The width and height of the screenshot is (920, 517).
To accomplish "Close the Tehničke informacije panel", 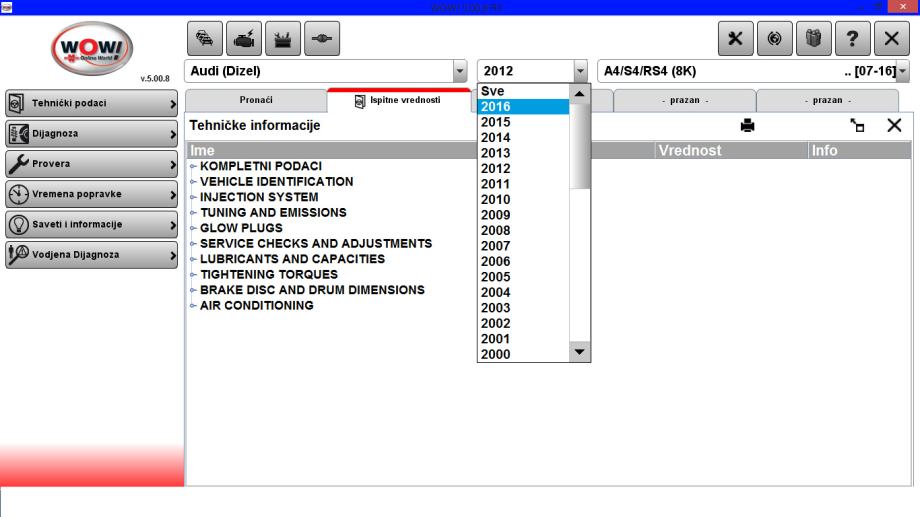I will (894, 125).
